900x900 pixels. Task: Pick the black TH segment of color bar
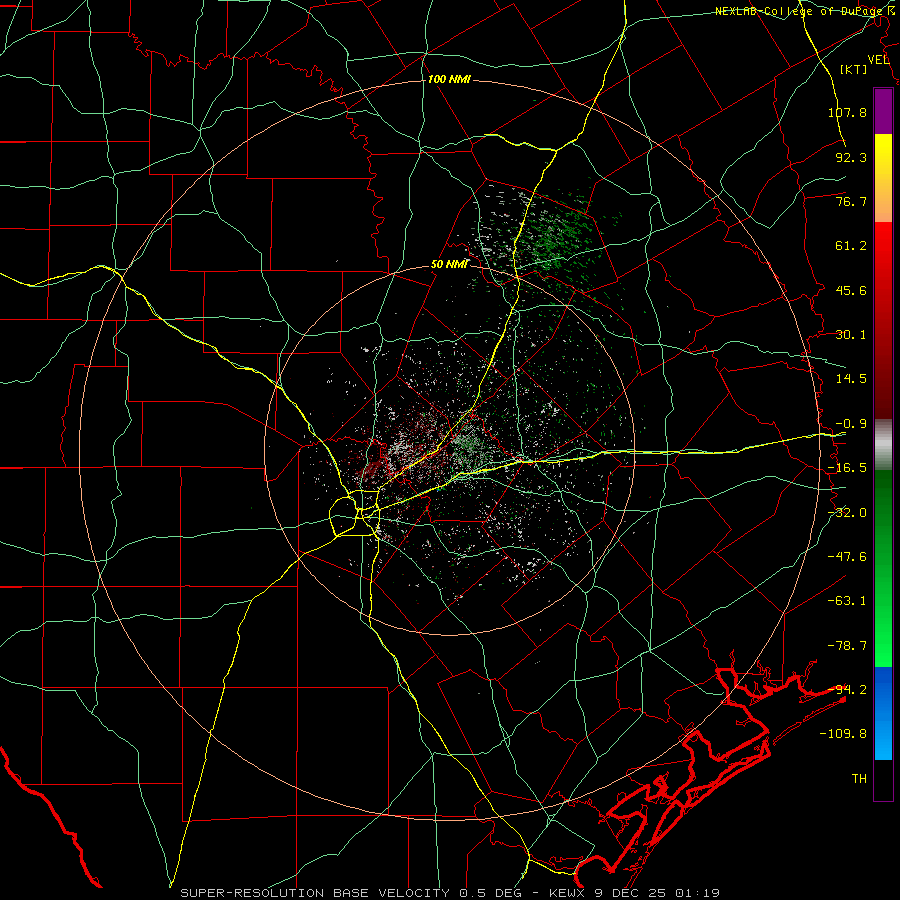click(883, 779)
